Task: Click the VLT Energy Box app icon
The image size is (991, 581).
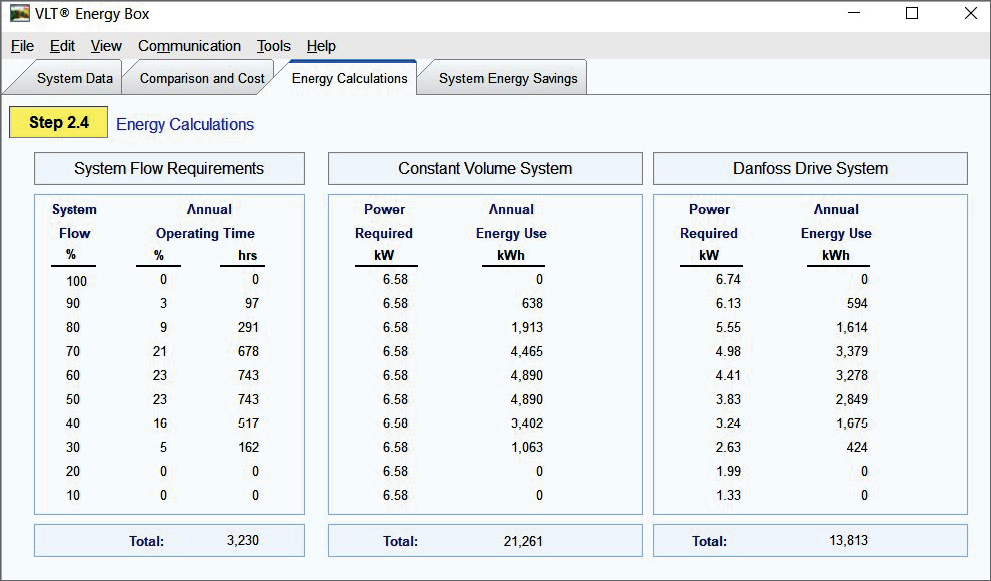Action: pos(19,14)
